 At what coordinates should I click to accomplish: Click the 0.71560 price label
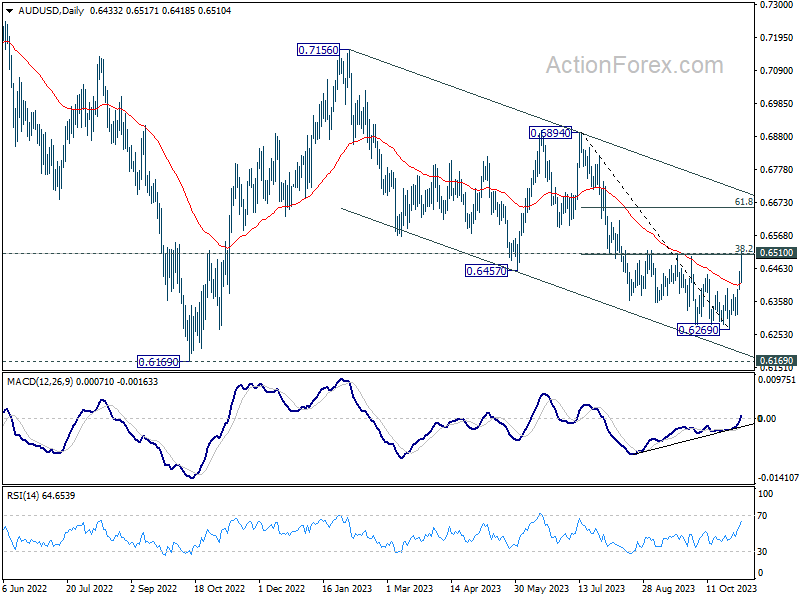pos(318,50)
